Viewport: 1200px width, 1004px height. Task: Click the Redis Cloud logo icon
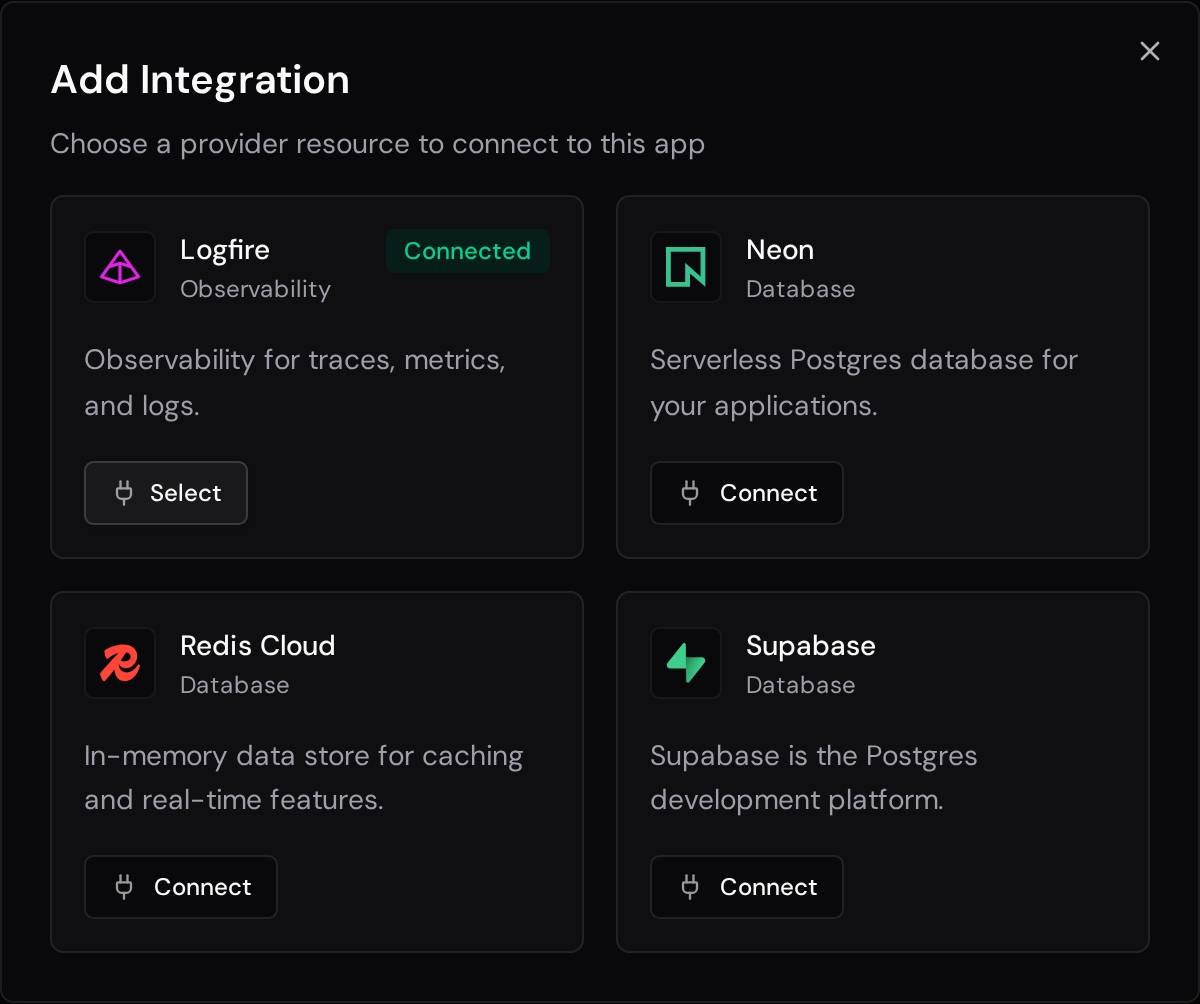point(120,663)
